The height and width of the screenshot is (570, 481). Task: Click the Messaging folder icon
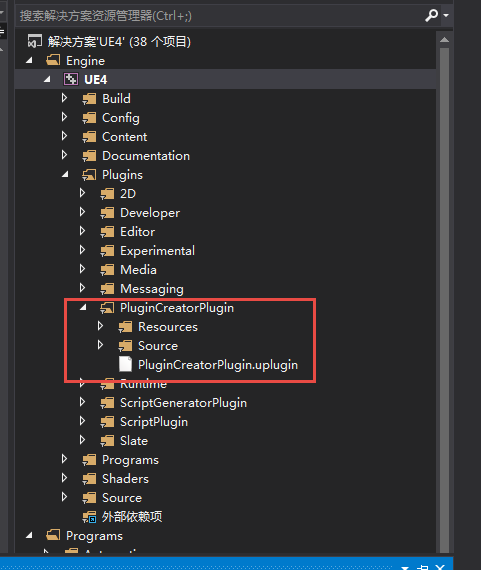coord(107,289)
